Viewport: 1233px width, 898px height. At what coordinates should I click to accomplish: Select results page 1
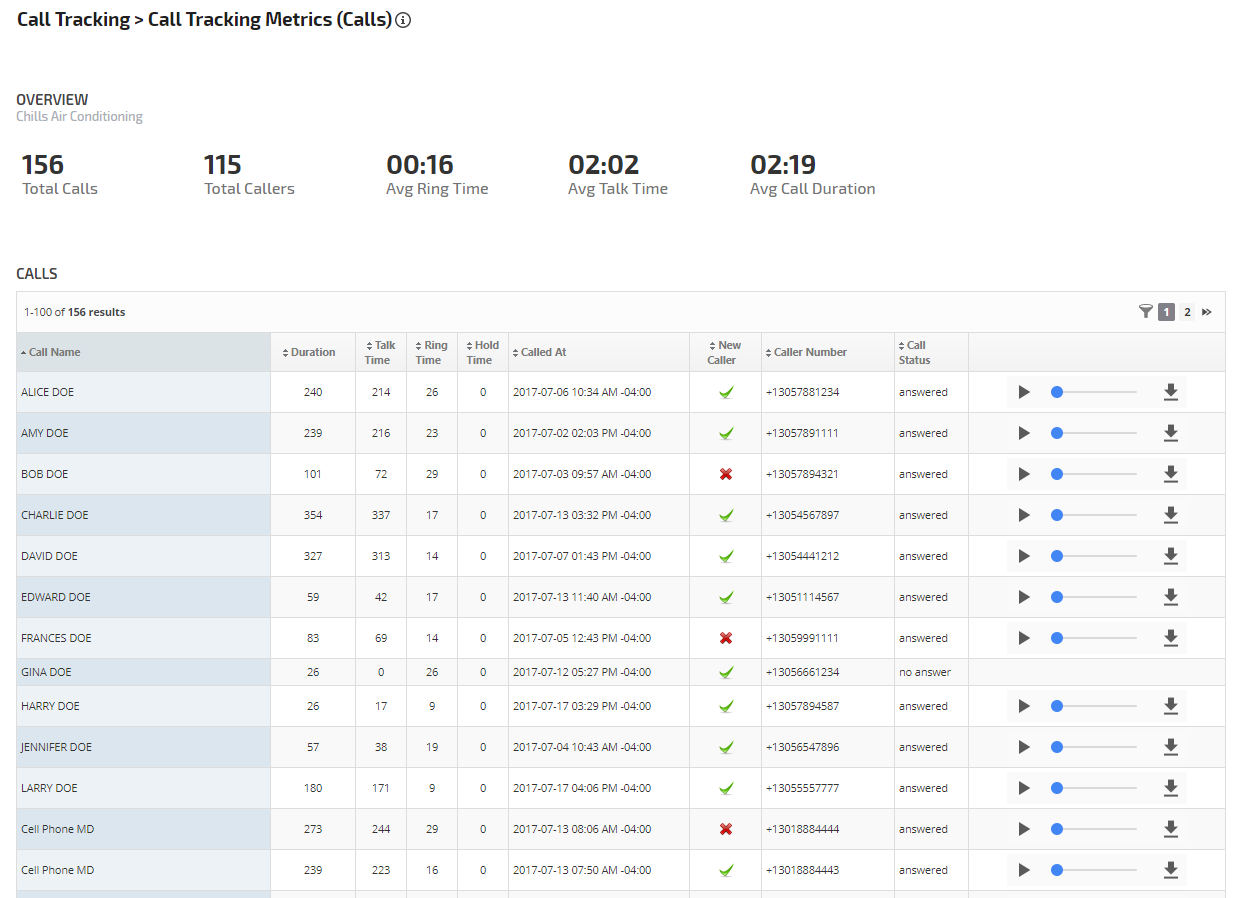coord(1166,312)
